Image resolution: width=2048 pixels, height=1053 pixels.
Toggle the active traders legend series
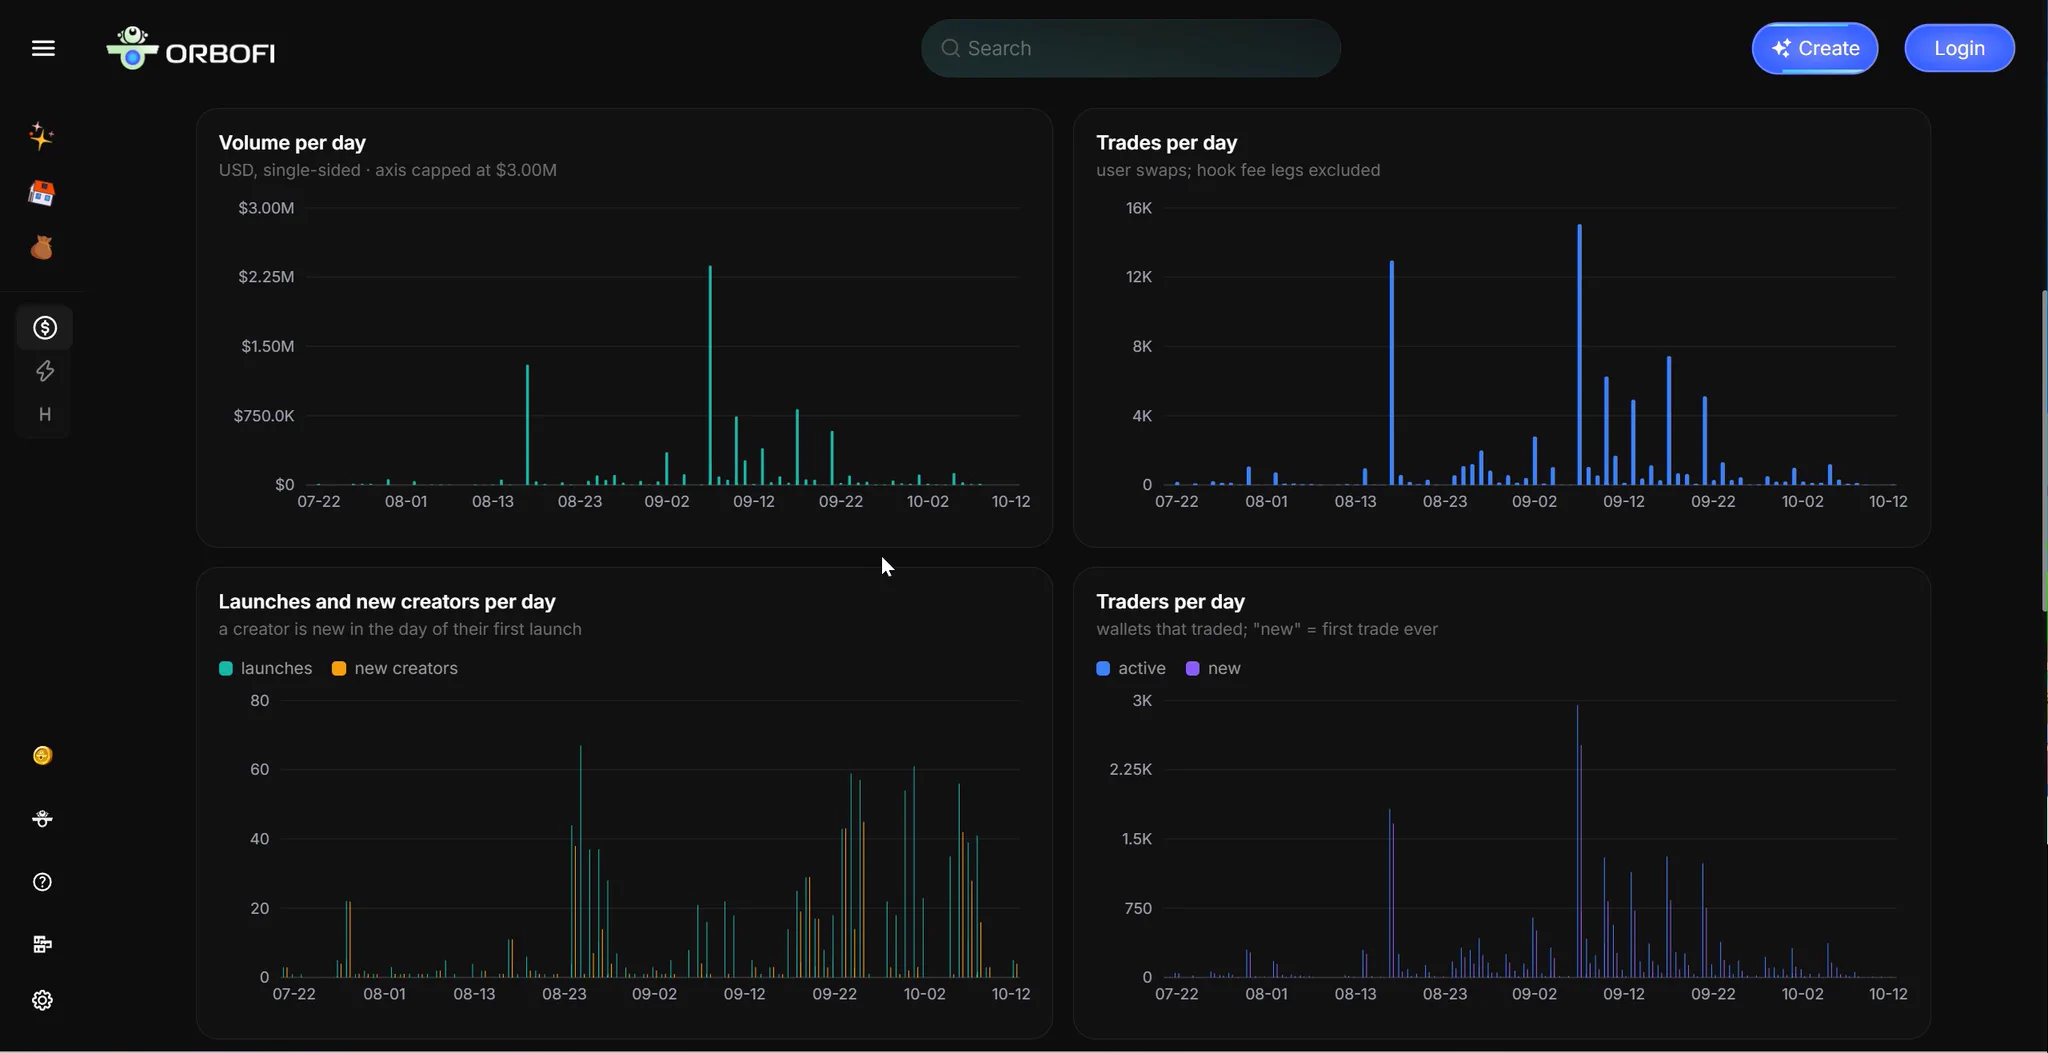[1131, 668]
